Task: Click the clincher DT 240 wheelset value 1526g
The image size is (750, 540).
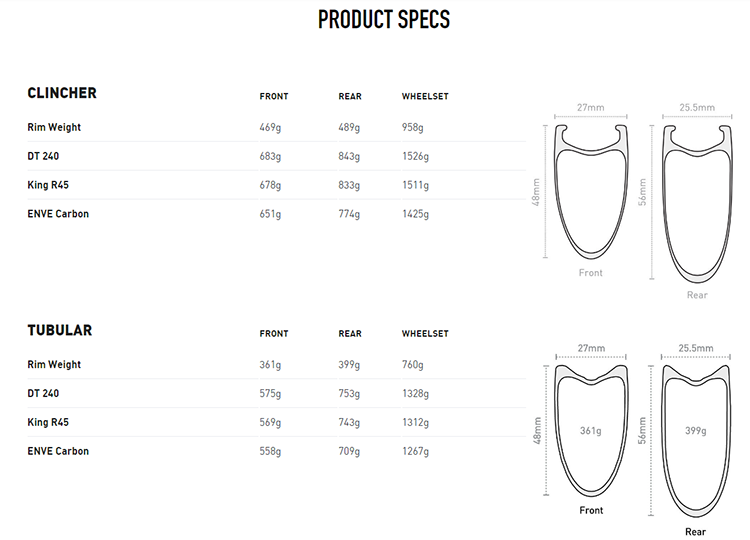Action: pyautogui.click(x=415, y=156)
